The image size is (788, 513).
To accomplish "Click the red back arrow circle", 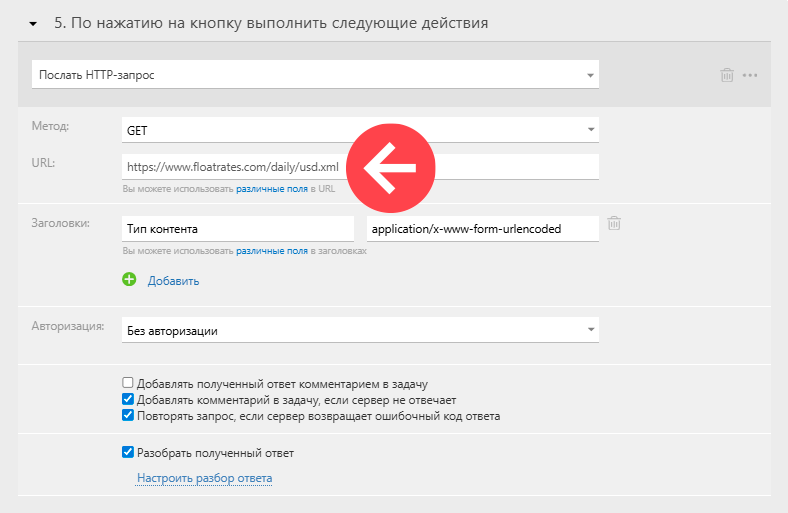I will [391, 168].
